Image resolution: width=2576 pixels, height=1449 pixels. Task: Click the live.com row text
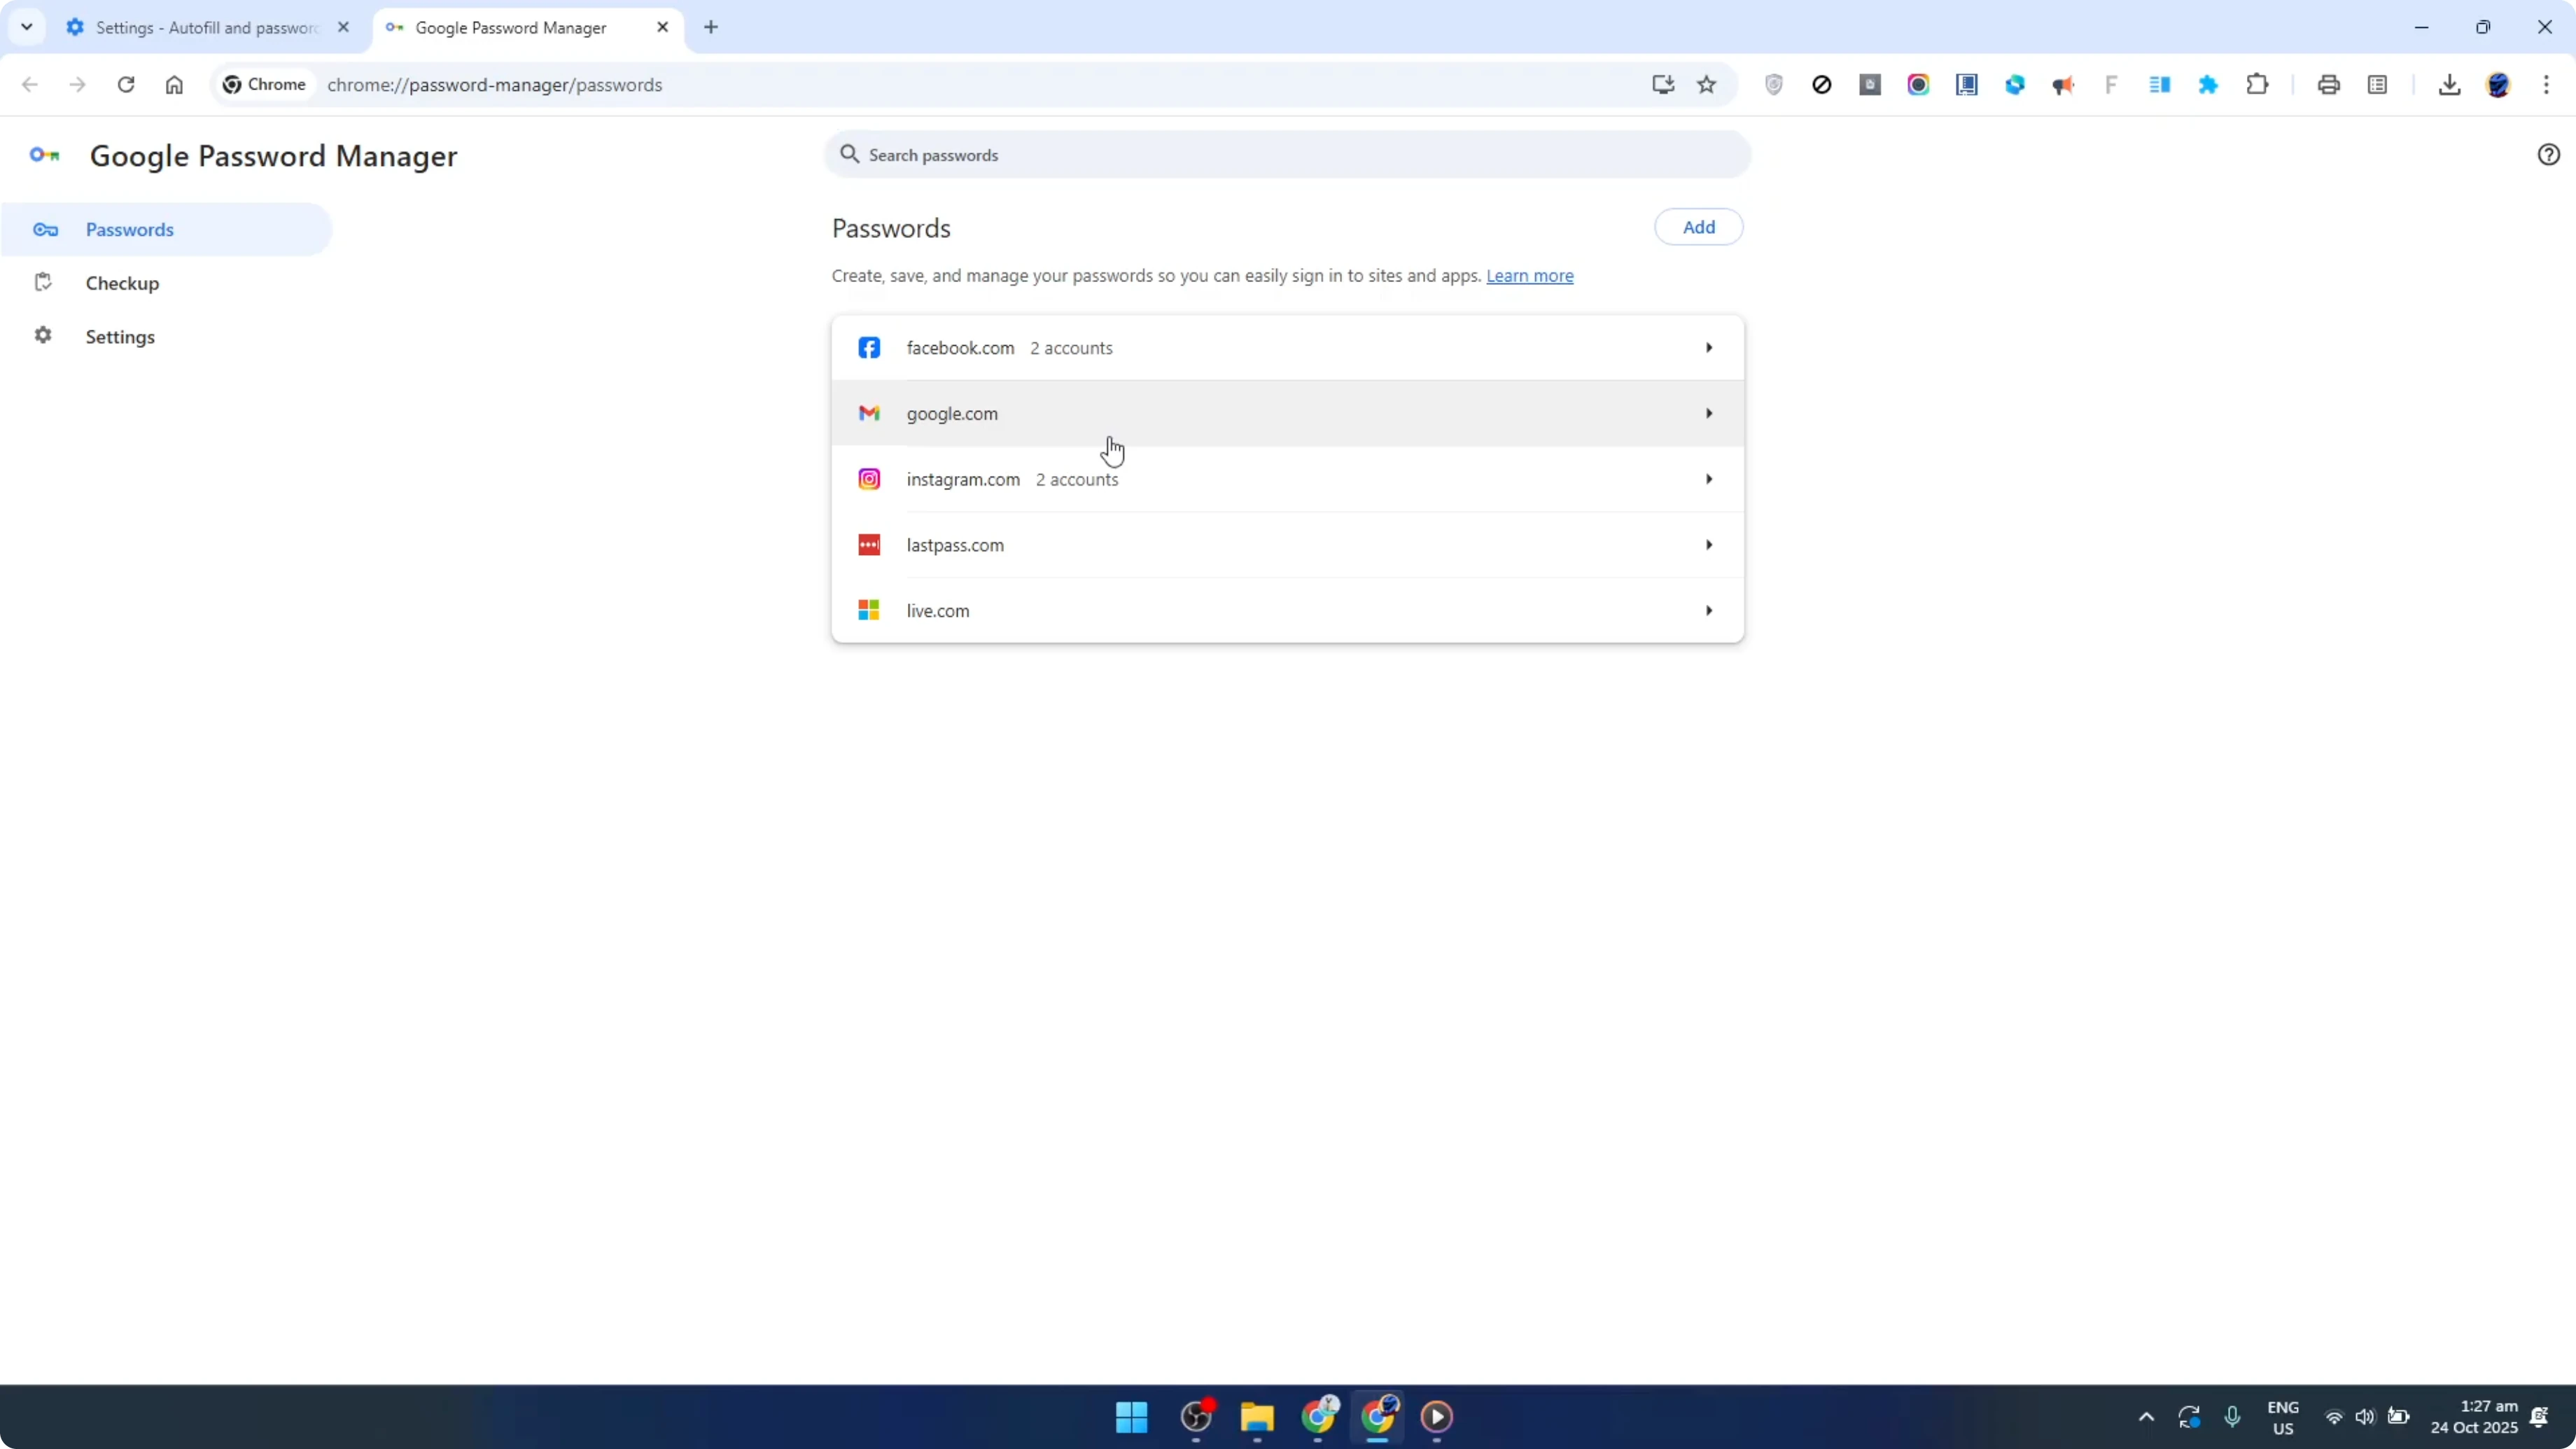938,611
